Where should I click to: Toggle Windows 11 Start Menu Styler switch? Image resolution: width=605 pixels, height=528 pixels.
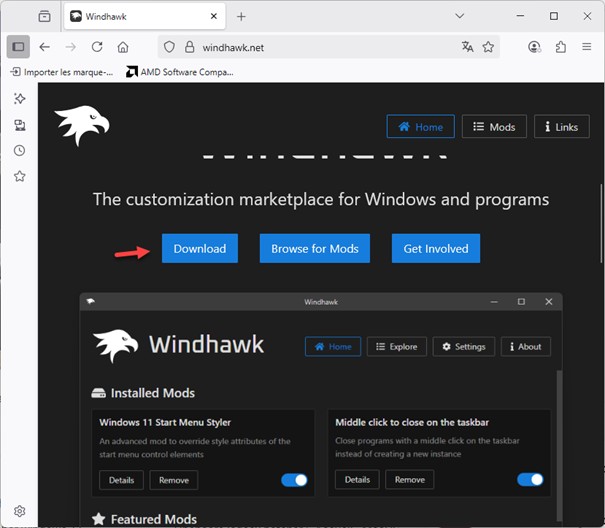(294, 480)
